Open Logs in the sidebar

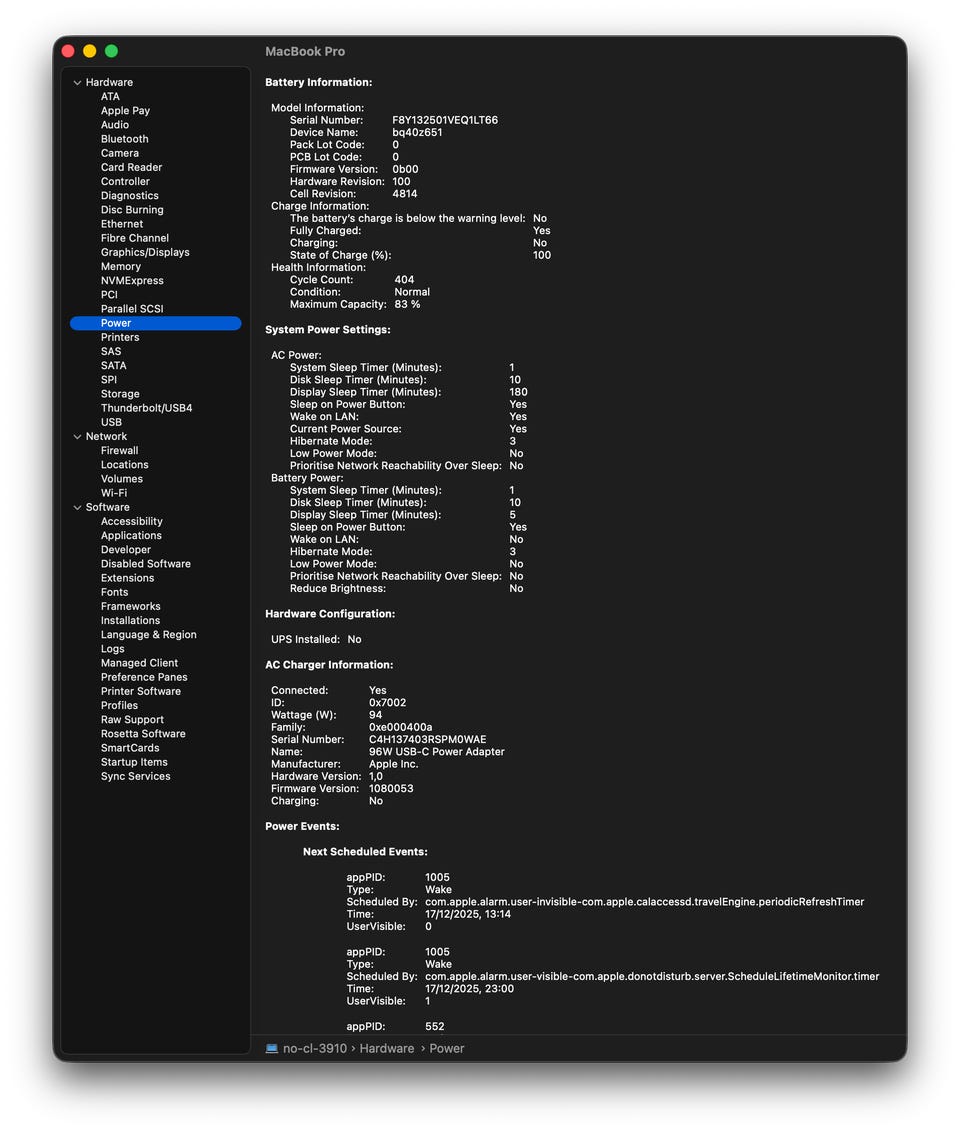click(113, 649)
